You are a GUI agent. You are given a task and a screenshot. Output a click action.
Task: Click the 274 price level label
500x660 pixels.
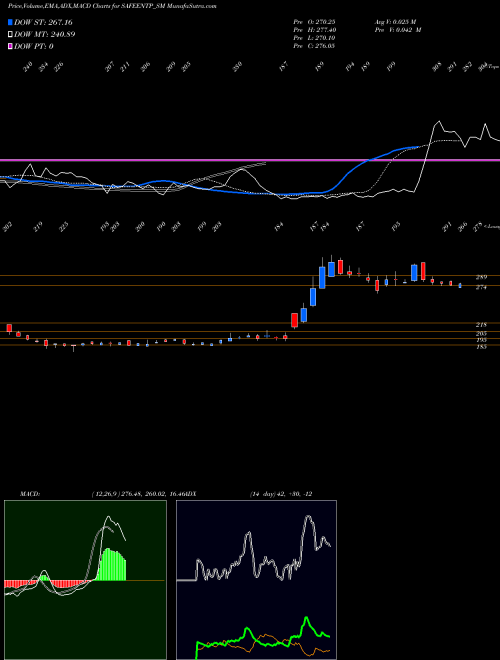(481, 287)
